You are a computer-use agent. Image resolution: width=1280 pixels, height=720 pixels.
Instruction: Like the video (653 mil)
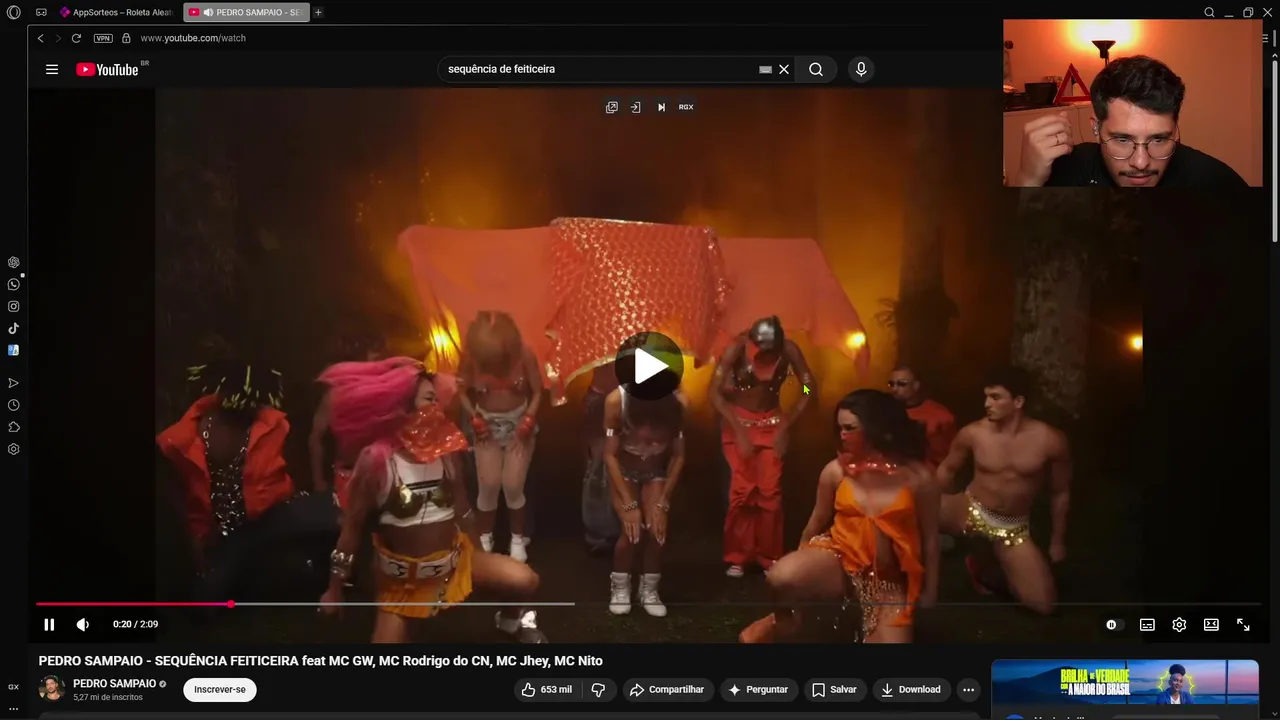coord(546,689)
